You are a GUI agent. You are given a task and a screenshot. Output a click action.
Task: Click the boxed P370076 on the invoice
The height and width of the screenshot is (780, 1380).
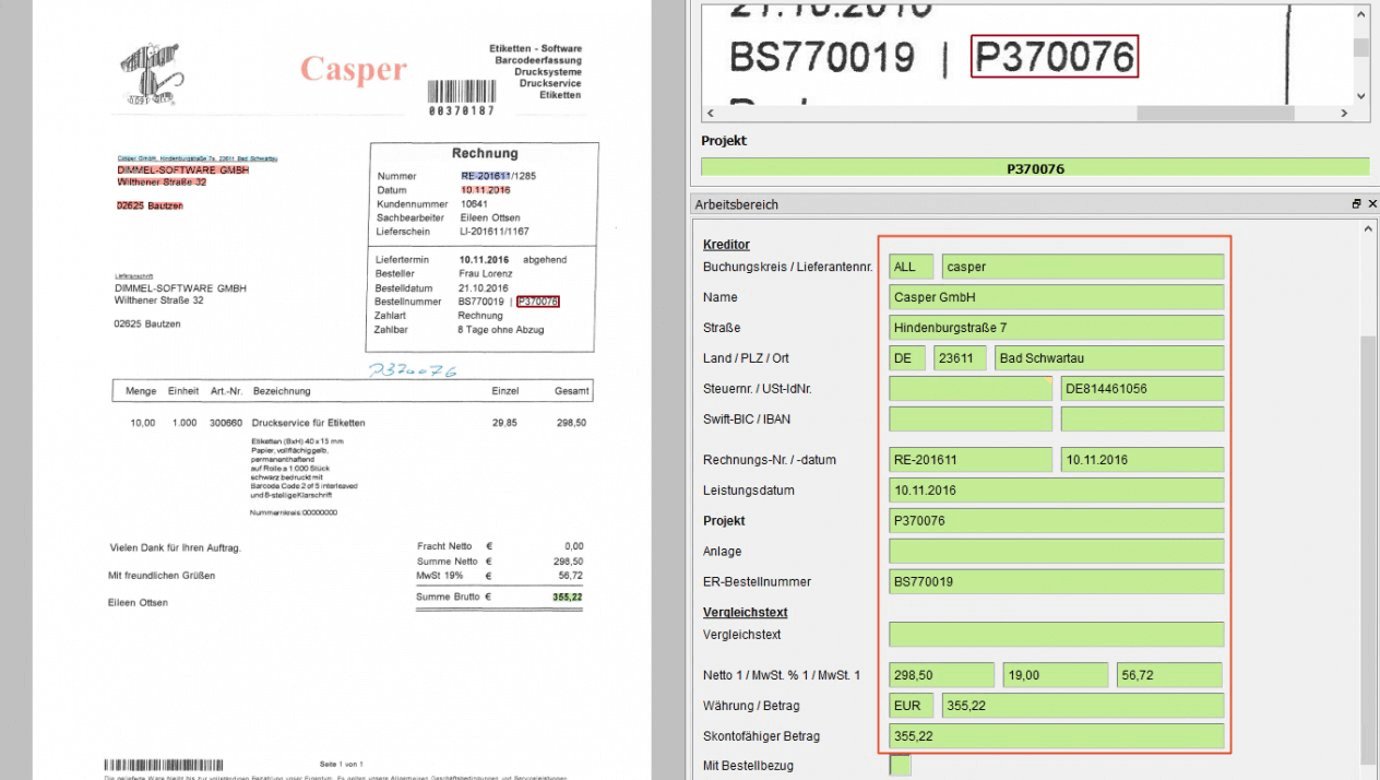[537, 301]
